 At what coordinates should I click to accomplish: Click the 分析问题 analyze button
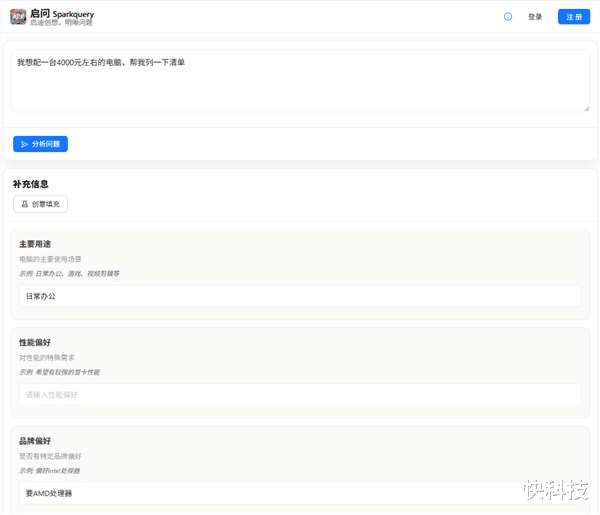(x=41, y=144)
